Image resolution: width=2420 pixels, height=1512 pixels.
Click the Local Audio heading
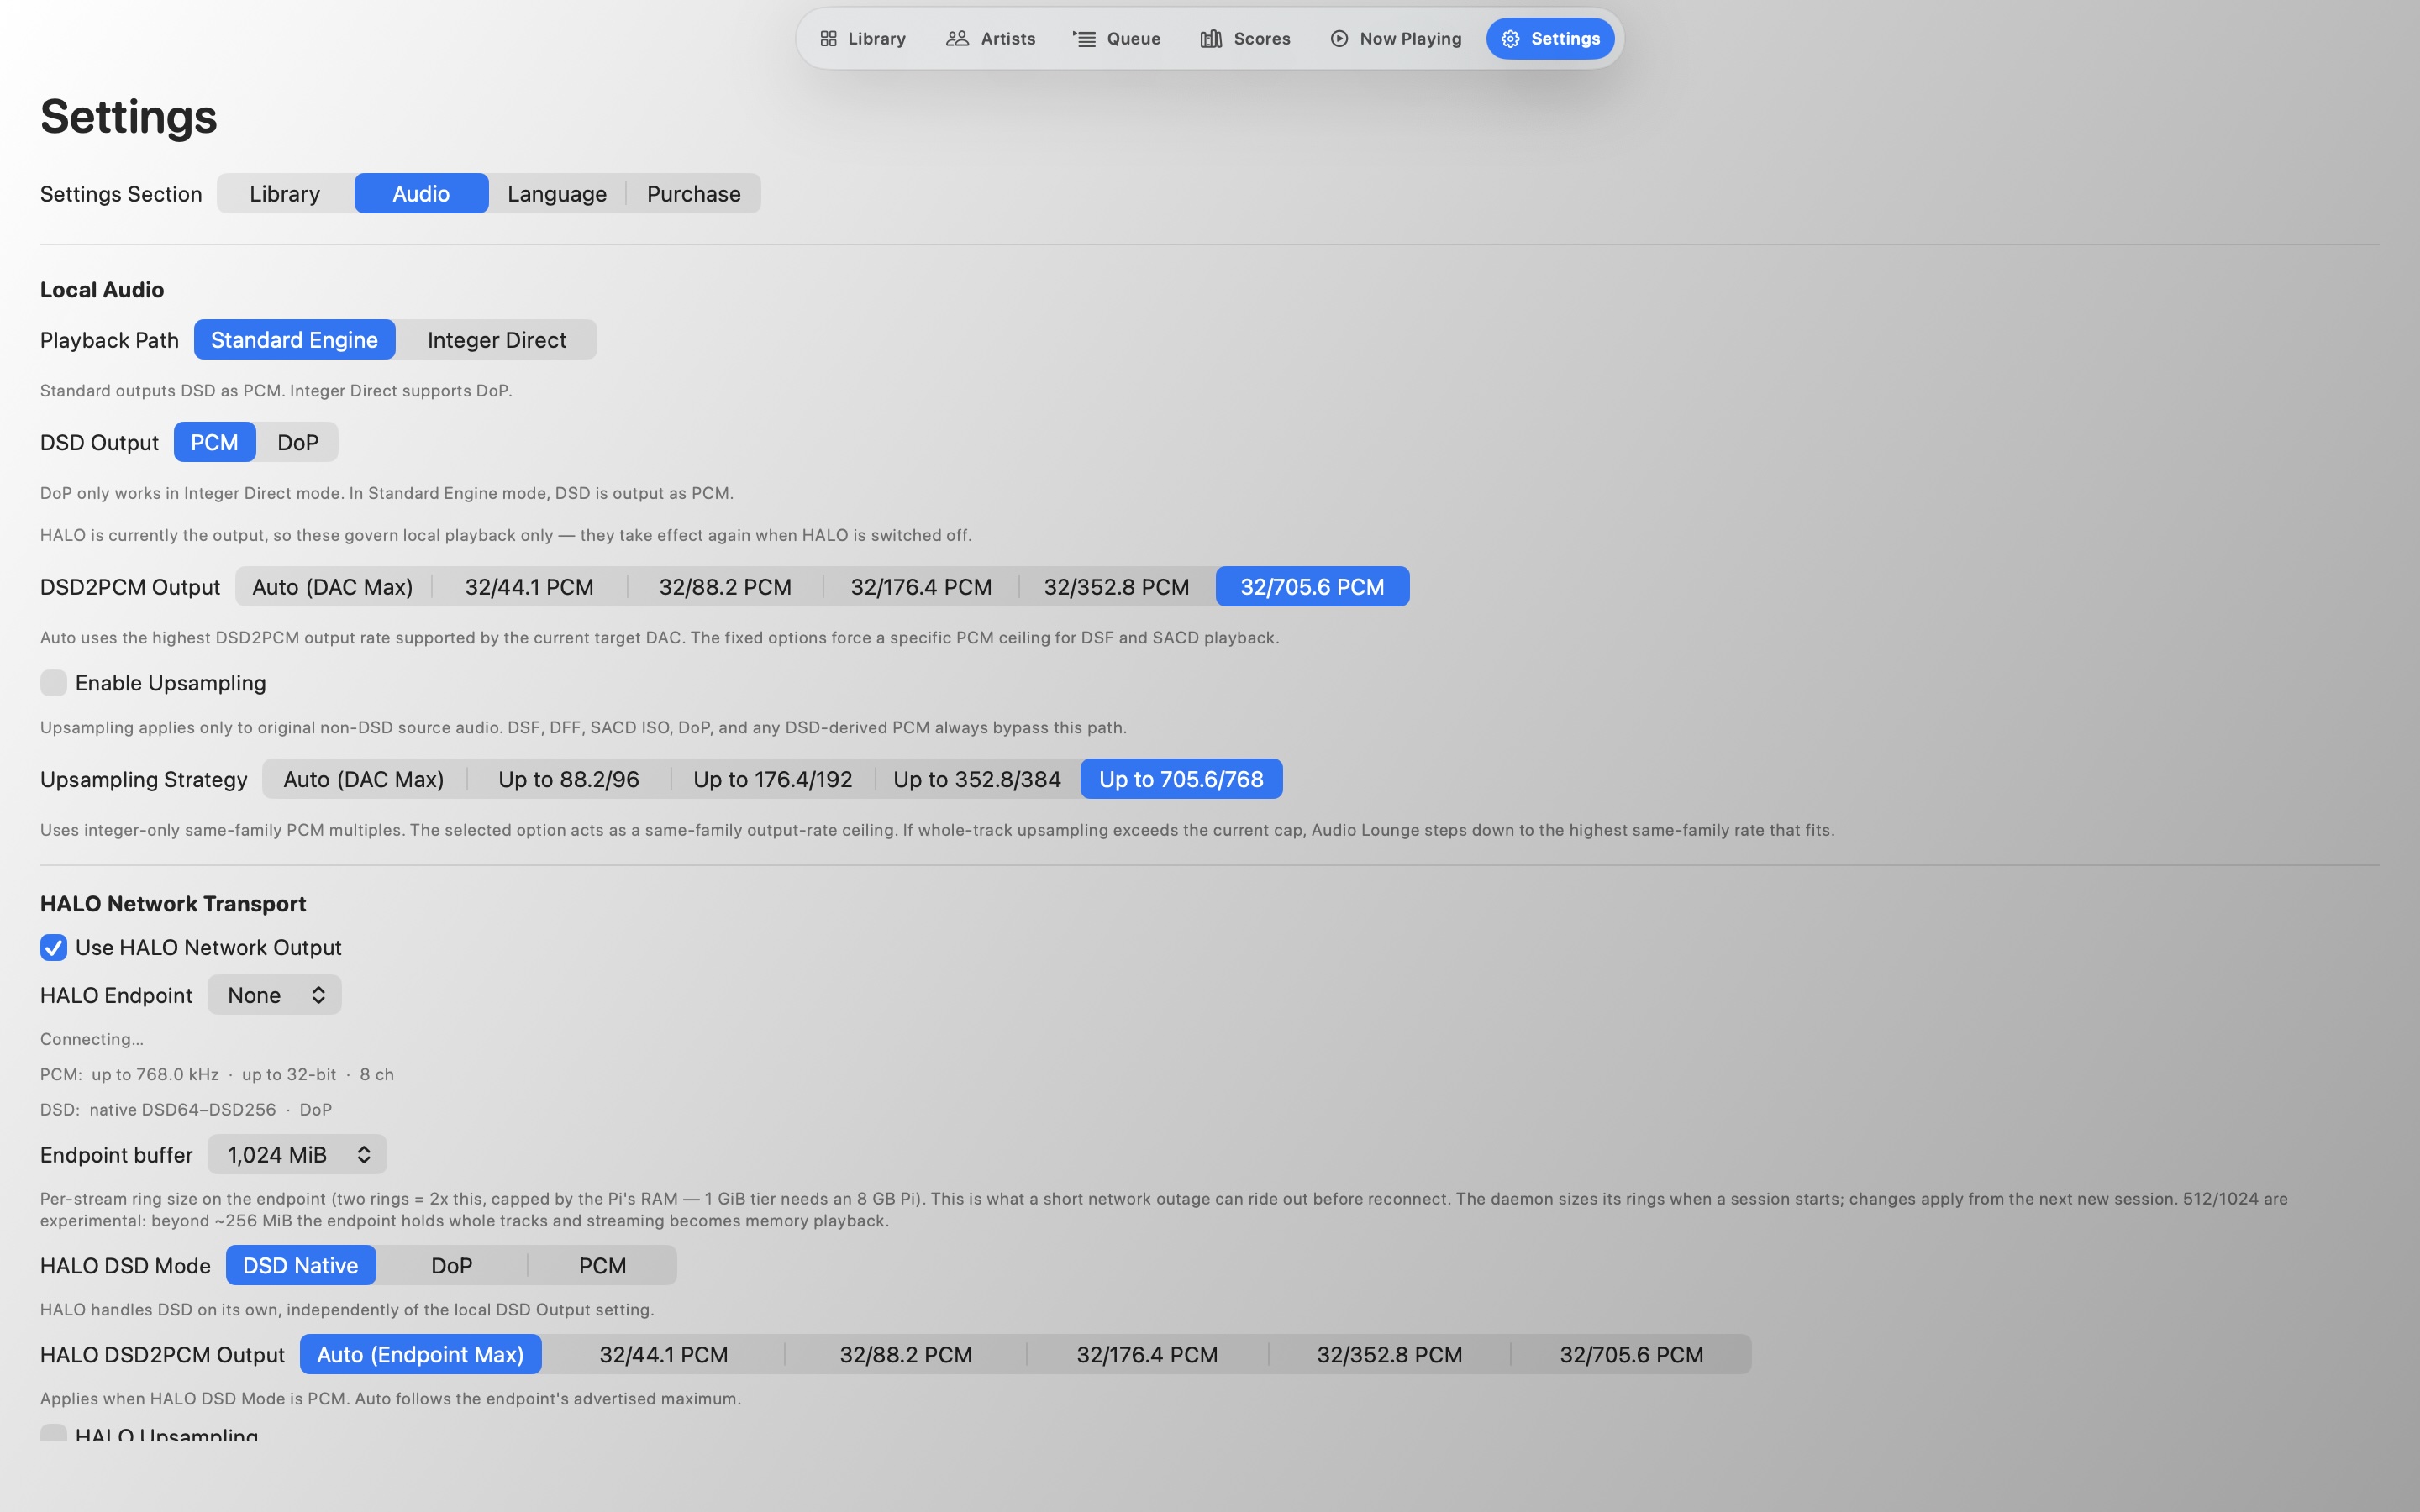(102, 290)
